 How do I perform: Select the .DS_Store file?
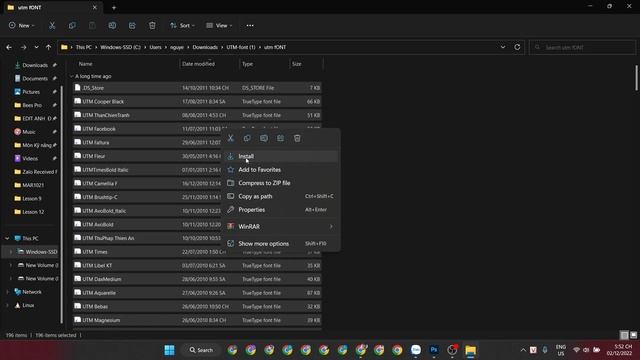point(197,88)
